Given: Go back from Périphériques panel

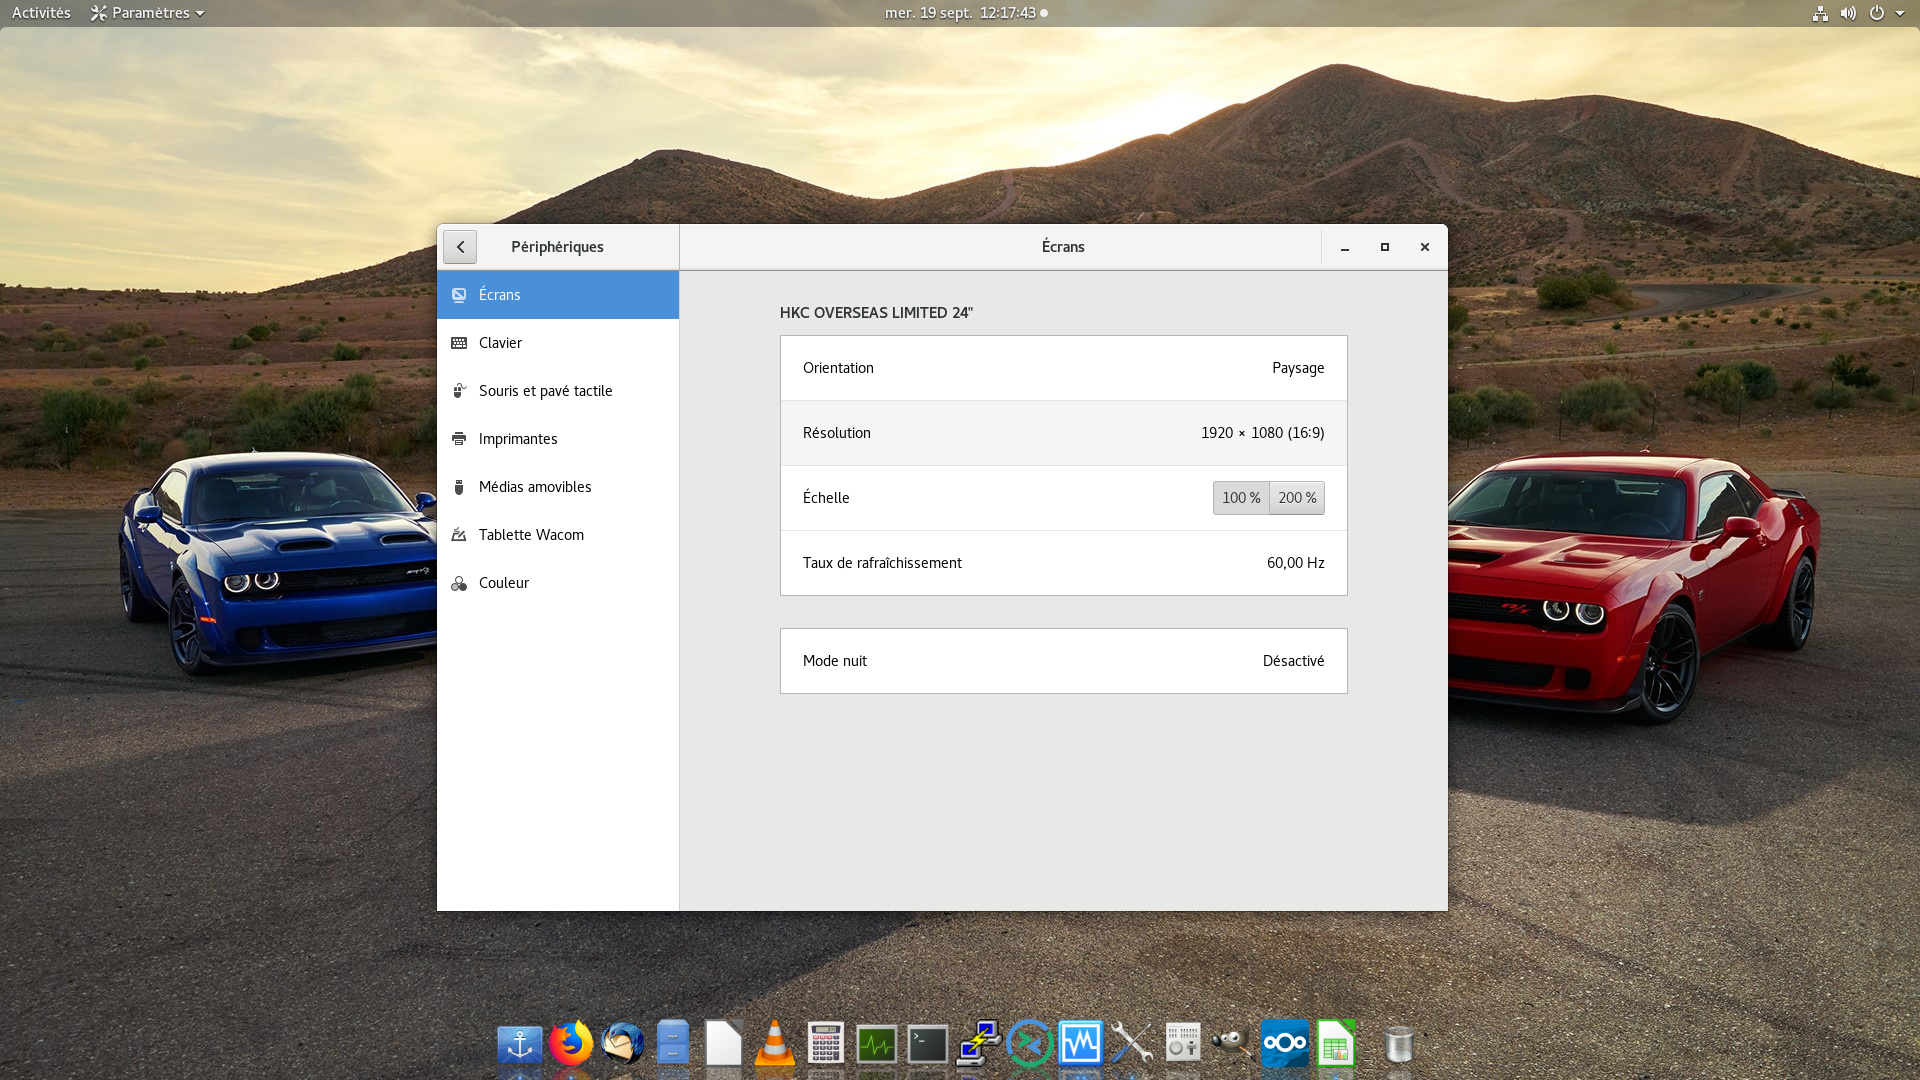Looking at the screenshot, I should pyautogui.click(x=460, y=247).
